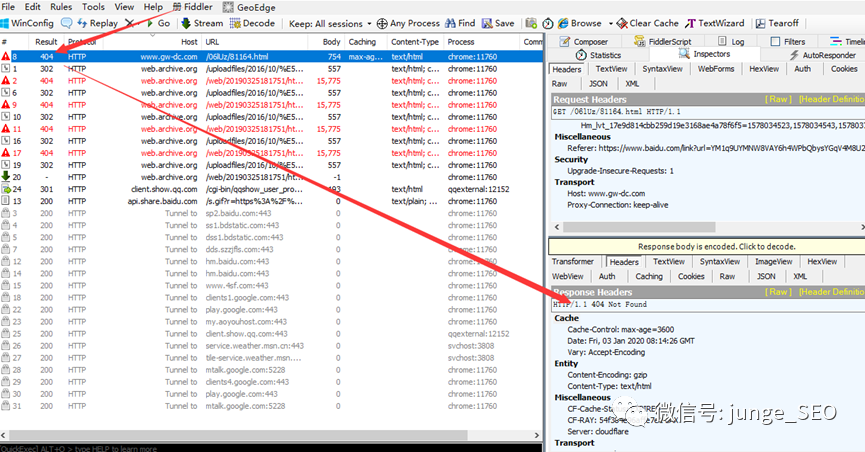Select request JSON tab

(599, 84)
